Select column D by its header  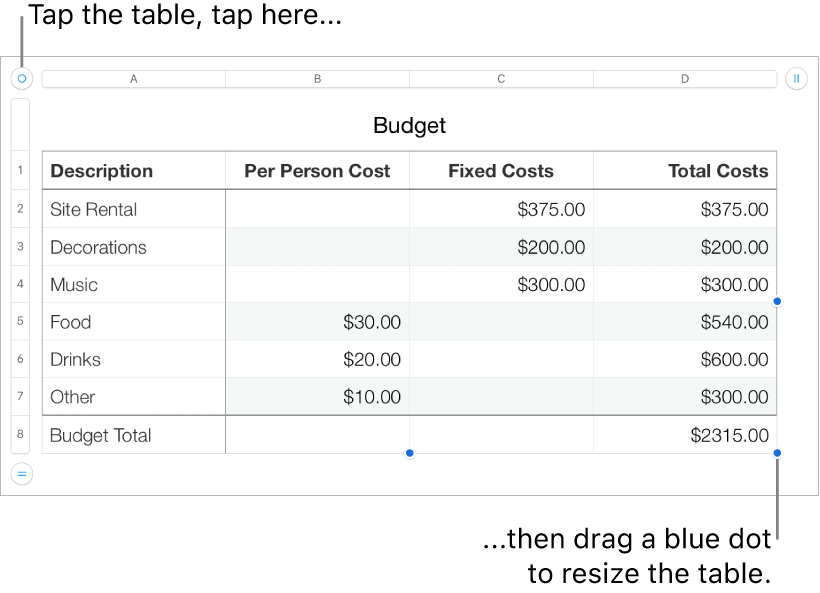pos(684,78)
